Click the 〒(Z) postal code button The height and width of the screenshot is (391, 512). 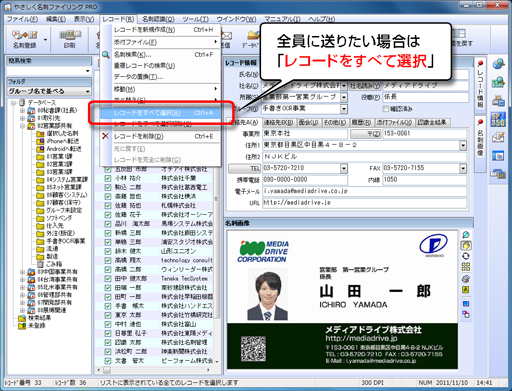[x=365, y=134]
